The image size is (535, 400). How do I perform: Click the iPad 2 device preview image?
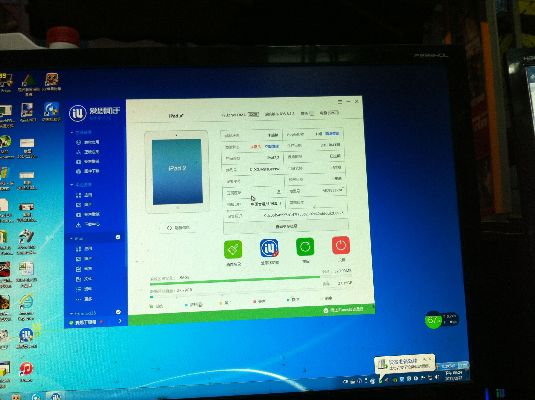tap(177, 171)
